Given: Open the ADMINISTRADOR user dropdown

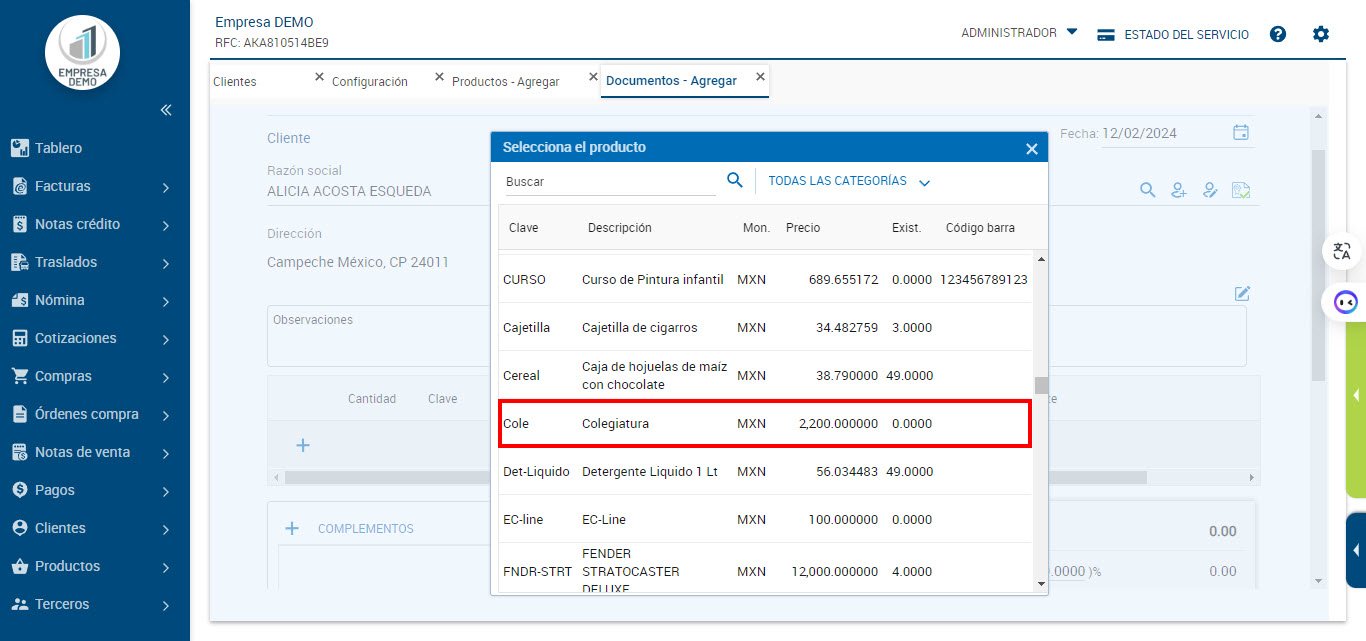Looking at the screenshot, I should coord(1019,33).
